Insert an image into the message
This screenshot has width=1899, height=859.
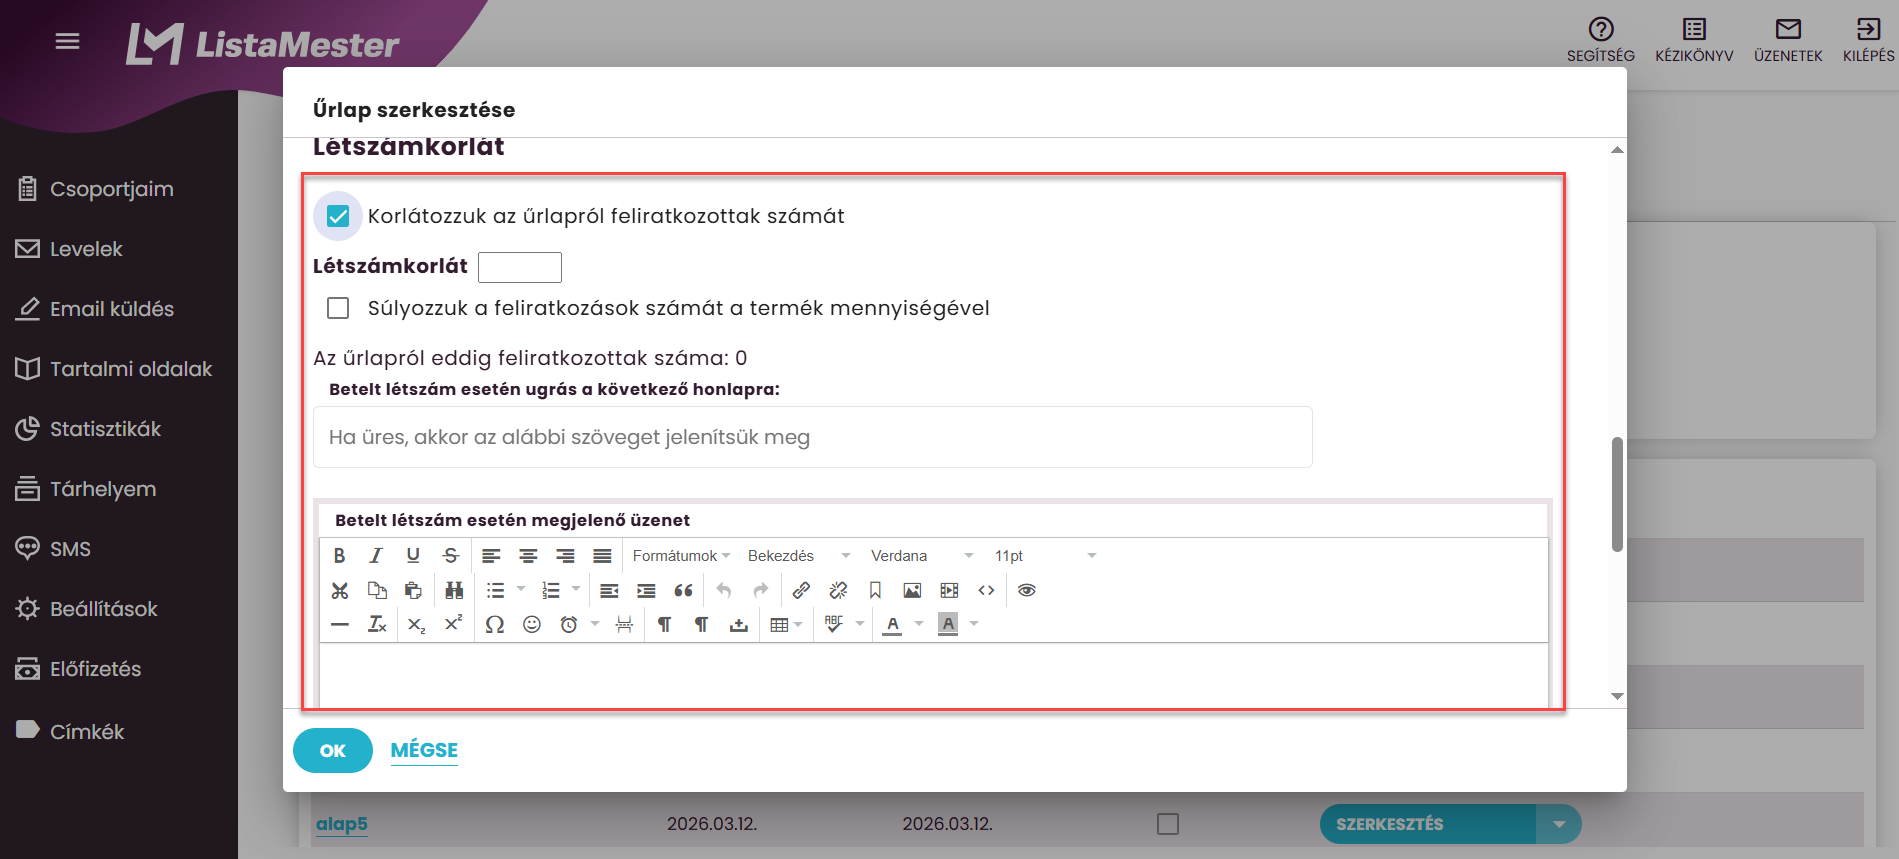pos(912,591)
